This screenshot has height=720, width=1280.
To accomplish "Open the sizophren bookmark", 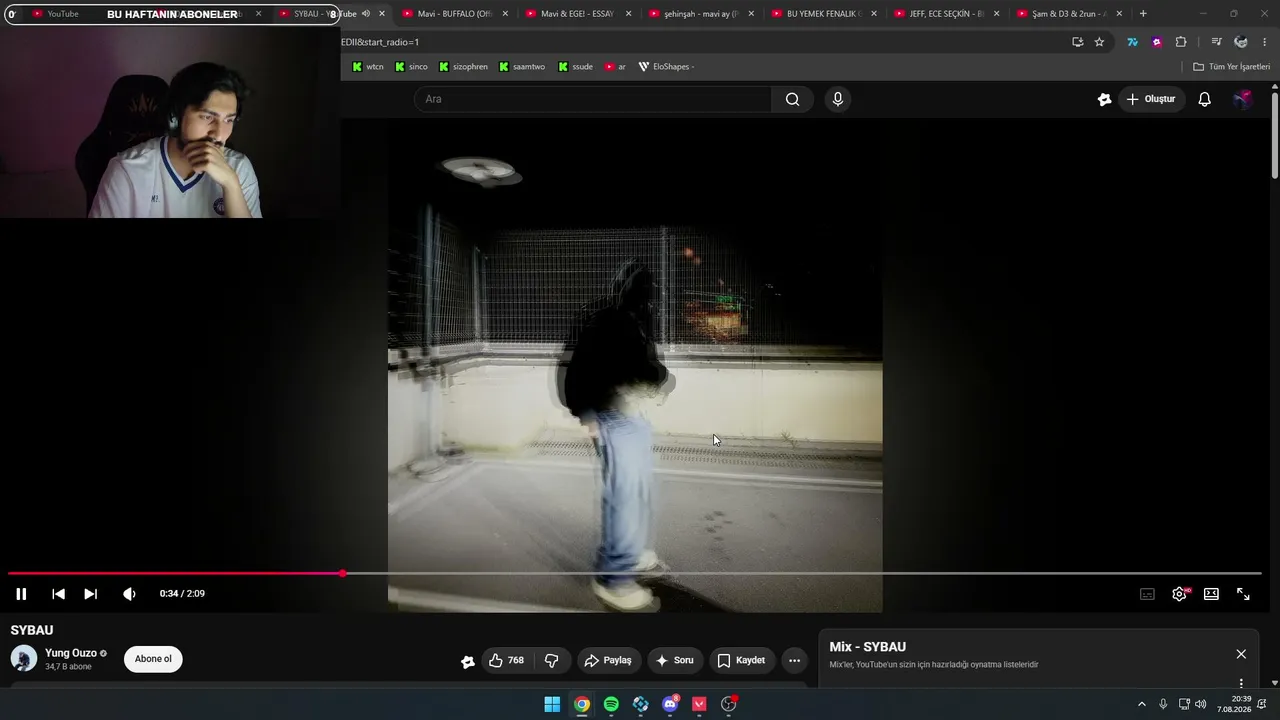I will coord(463,67).
